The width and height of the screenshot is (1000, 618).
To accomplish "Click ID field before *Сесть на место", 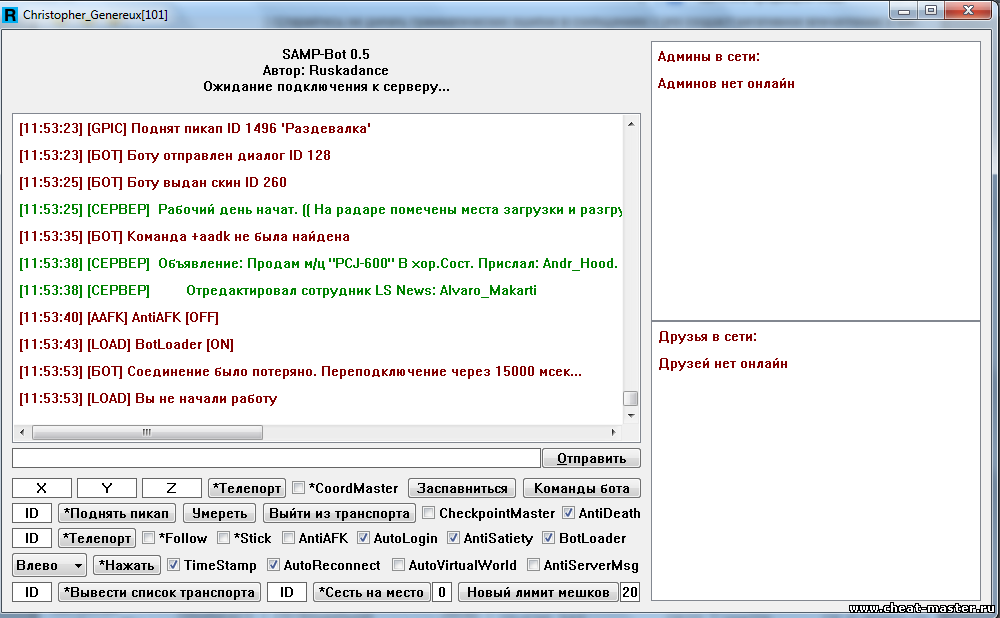I will [287, 592].
